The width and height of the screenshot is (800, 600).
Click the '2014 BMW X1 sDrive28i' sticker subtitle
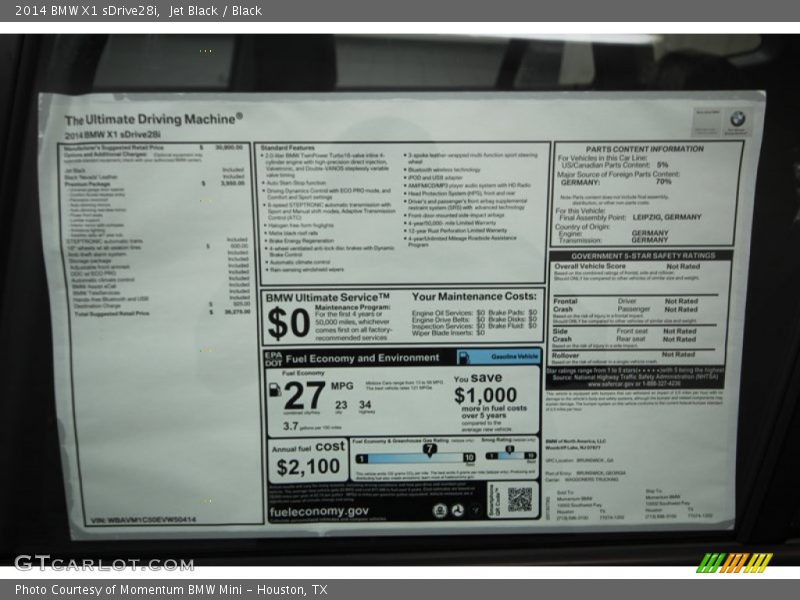[113, 135]
